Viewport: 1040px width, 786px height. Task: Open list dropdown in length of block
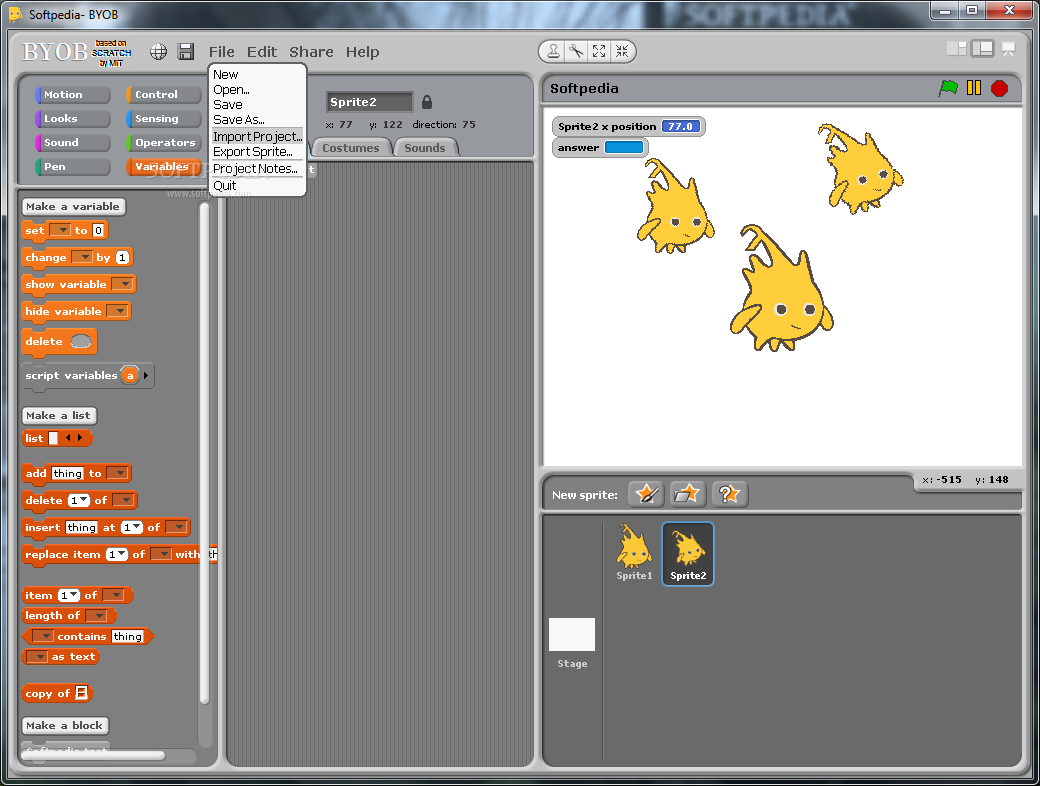pyautogui.click(x=96, y=616)
